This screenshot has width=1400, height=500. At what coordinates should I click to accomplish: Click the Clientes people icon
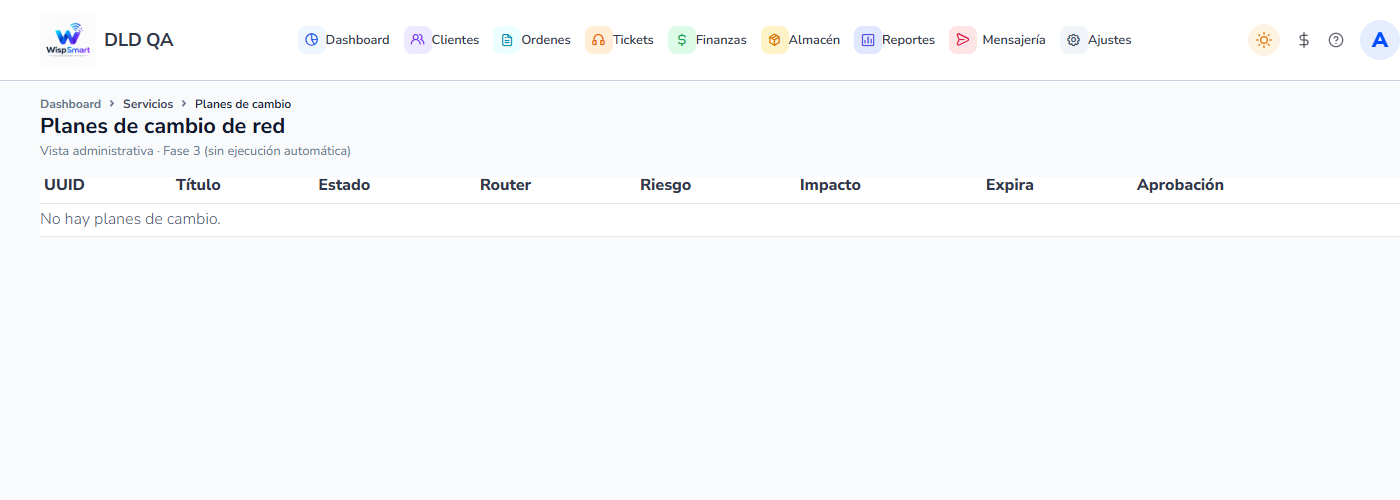pos(418,40)
